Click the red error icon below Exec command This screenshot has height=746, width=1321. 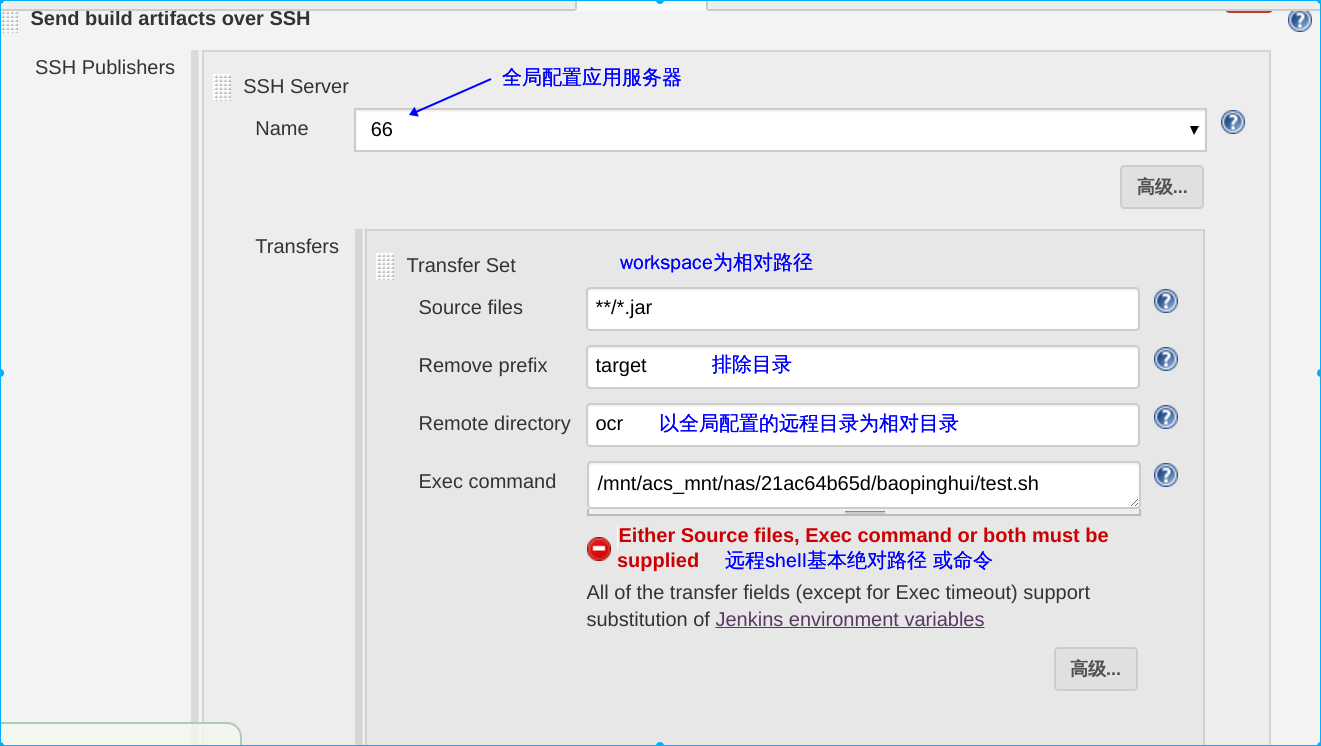pyautogui.click(x=599, y=548)
